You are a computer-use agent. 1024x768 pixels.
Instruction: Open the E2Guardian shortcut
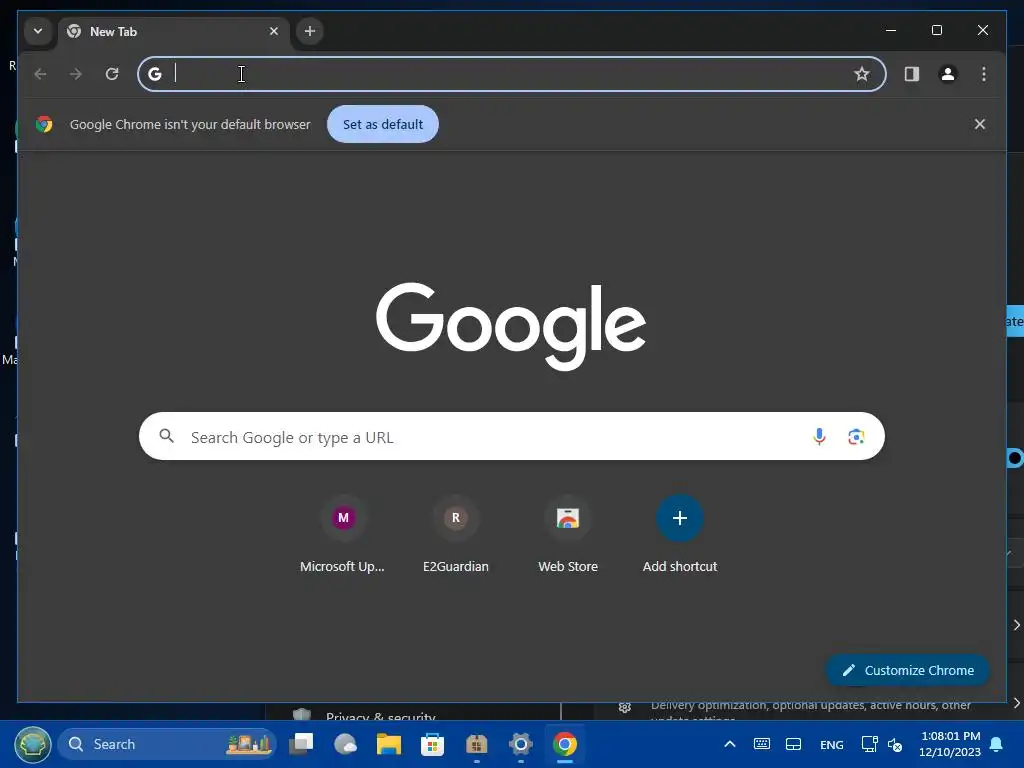point(456,534)
